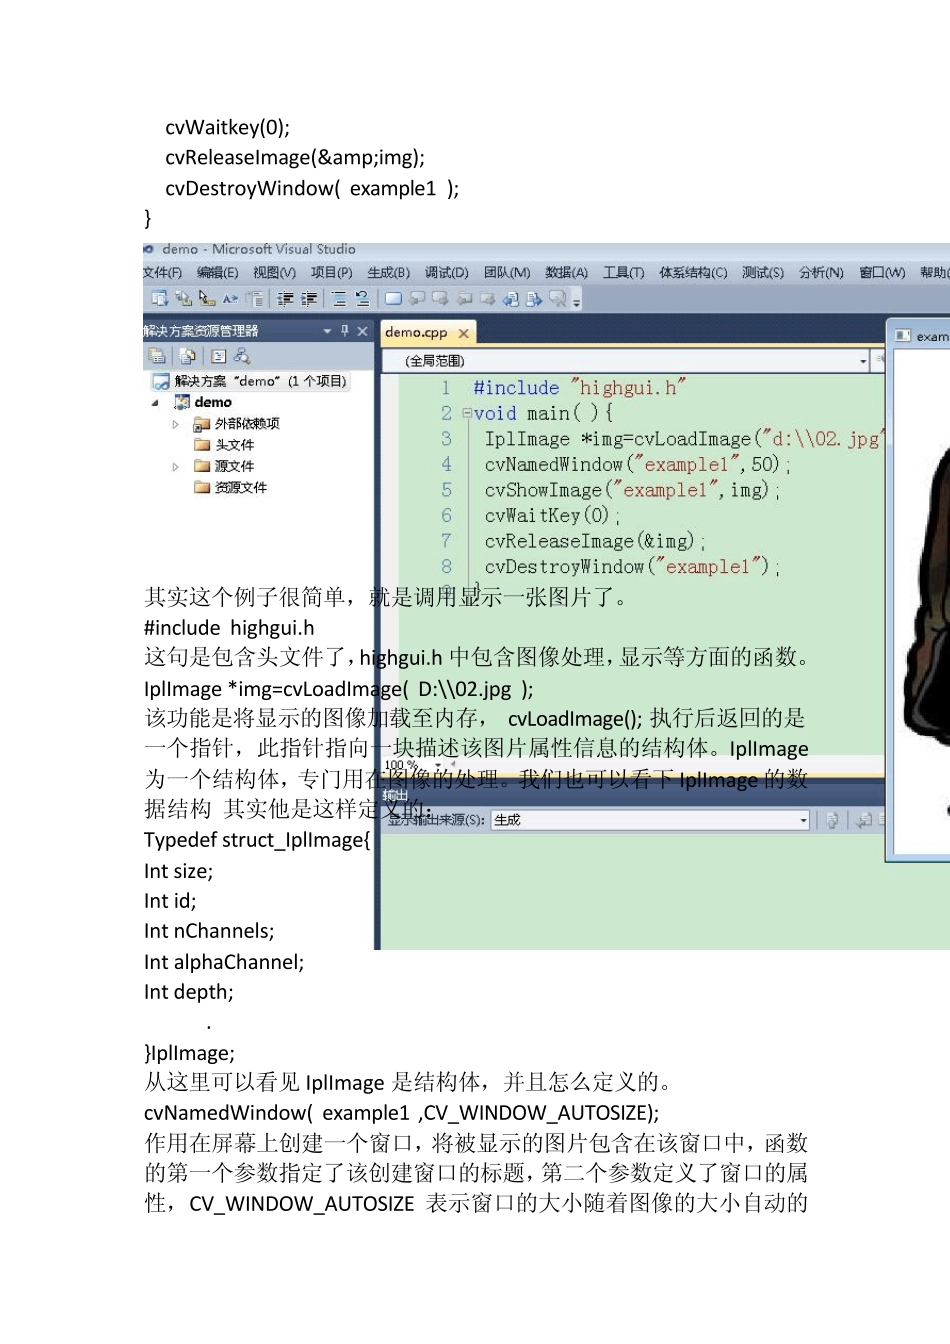The height and width of the screenshot is (1344, 950).
Task: Open the 项目(P) menu
Action: pos(331,272)
